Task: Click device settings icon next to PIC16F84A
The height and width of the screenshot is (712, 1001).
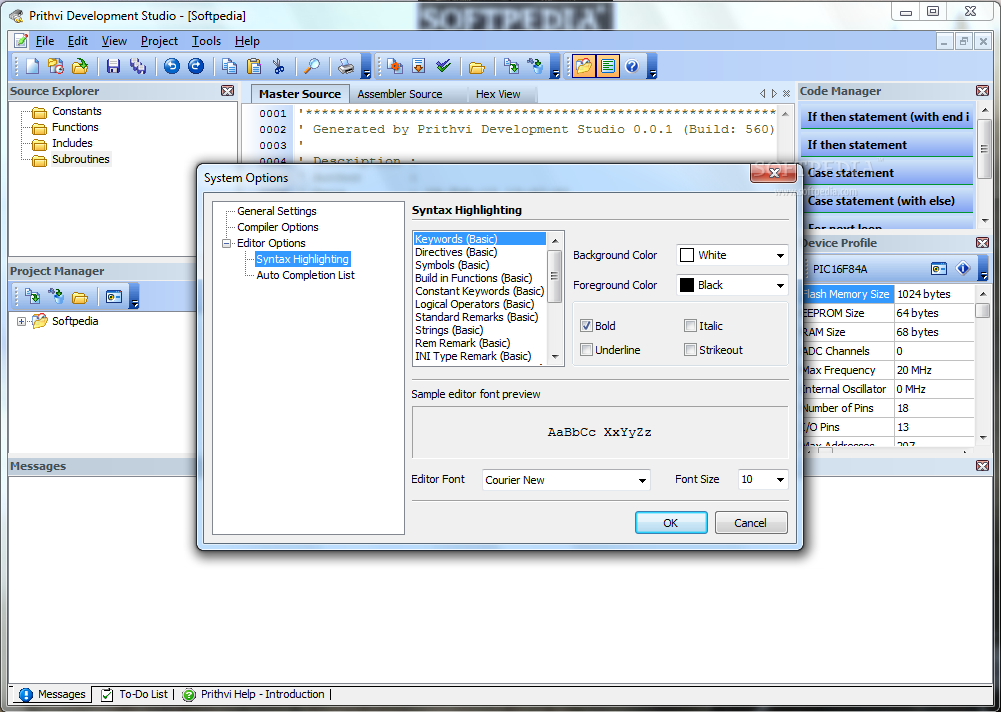Action: (938, 269)
